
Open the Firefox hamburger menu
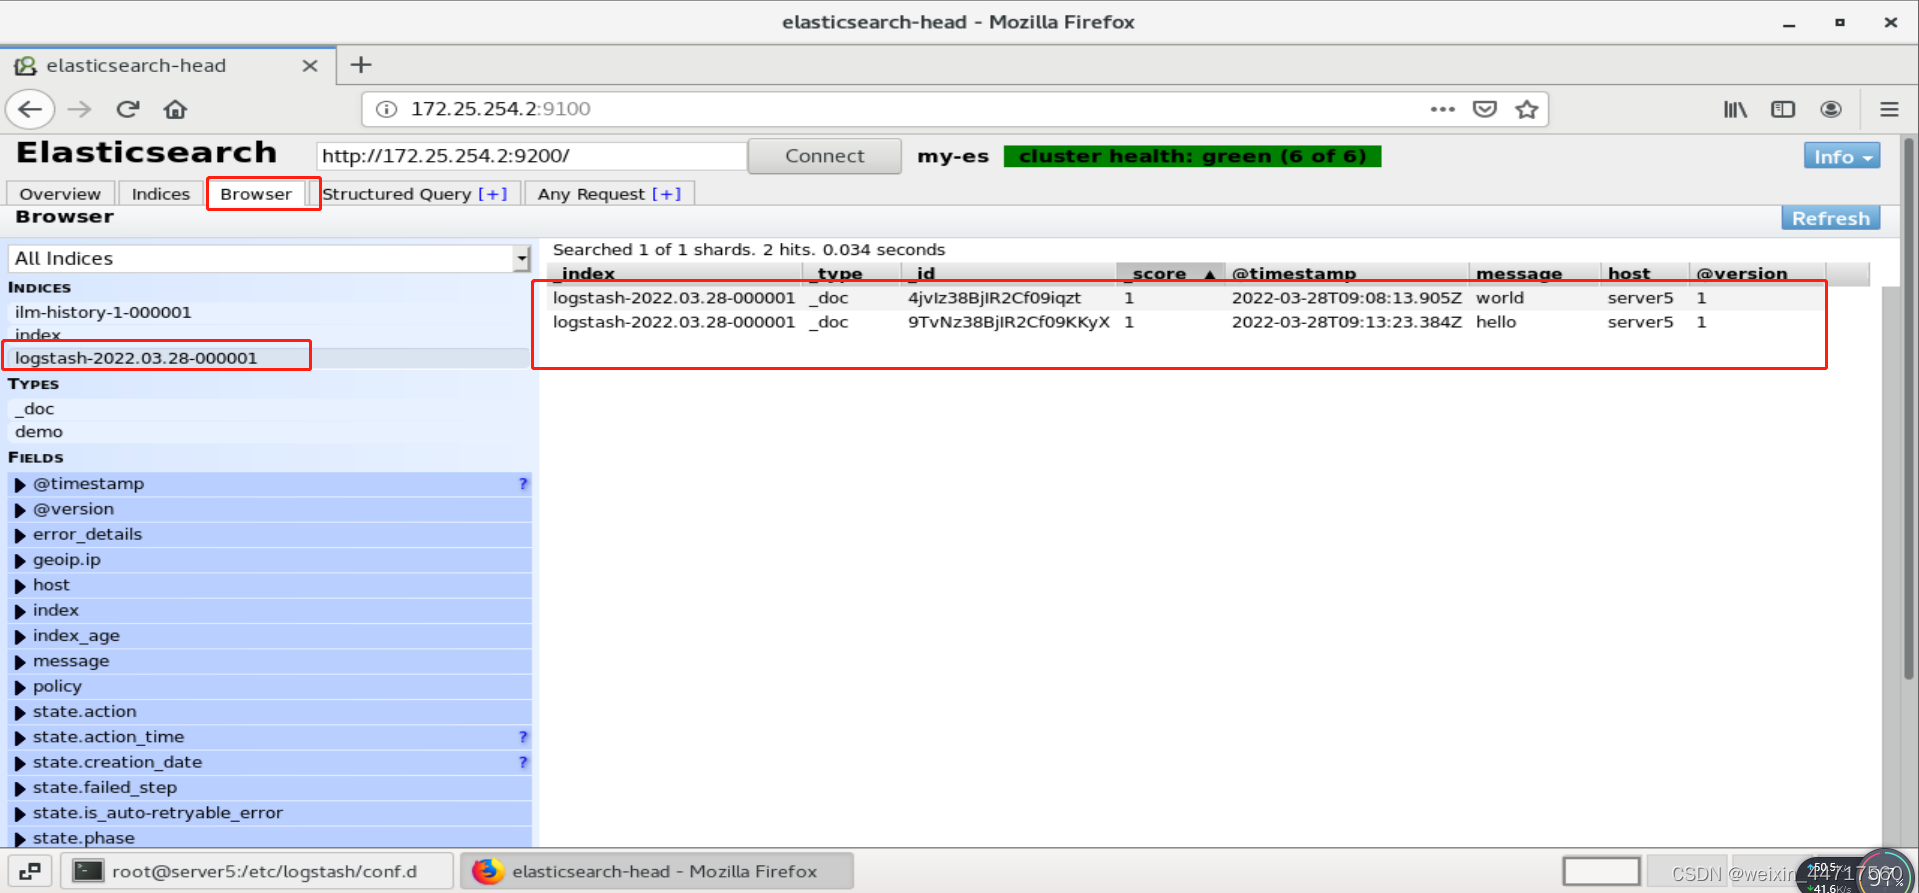tap(1889, 109)
